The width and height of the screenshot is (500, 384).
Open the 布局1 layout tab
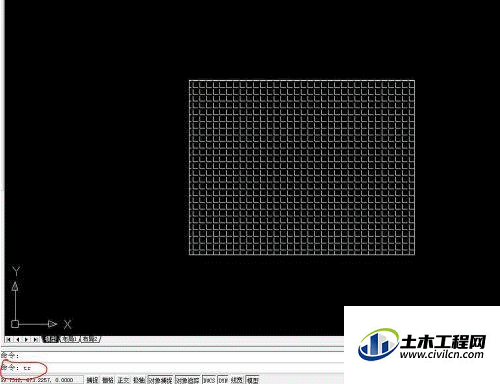[70, 339]
